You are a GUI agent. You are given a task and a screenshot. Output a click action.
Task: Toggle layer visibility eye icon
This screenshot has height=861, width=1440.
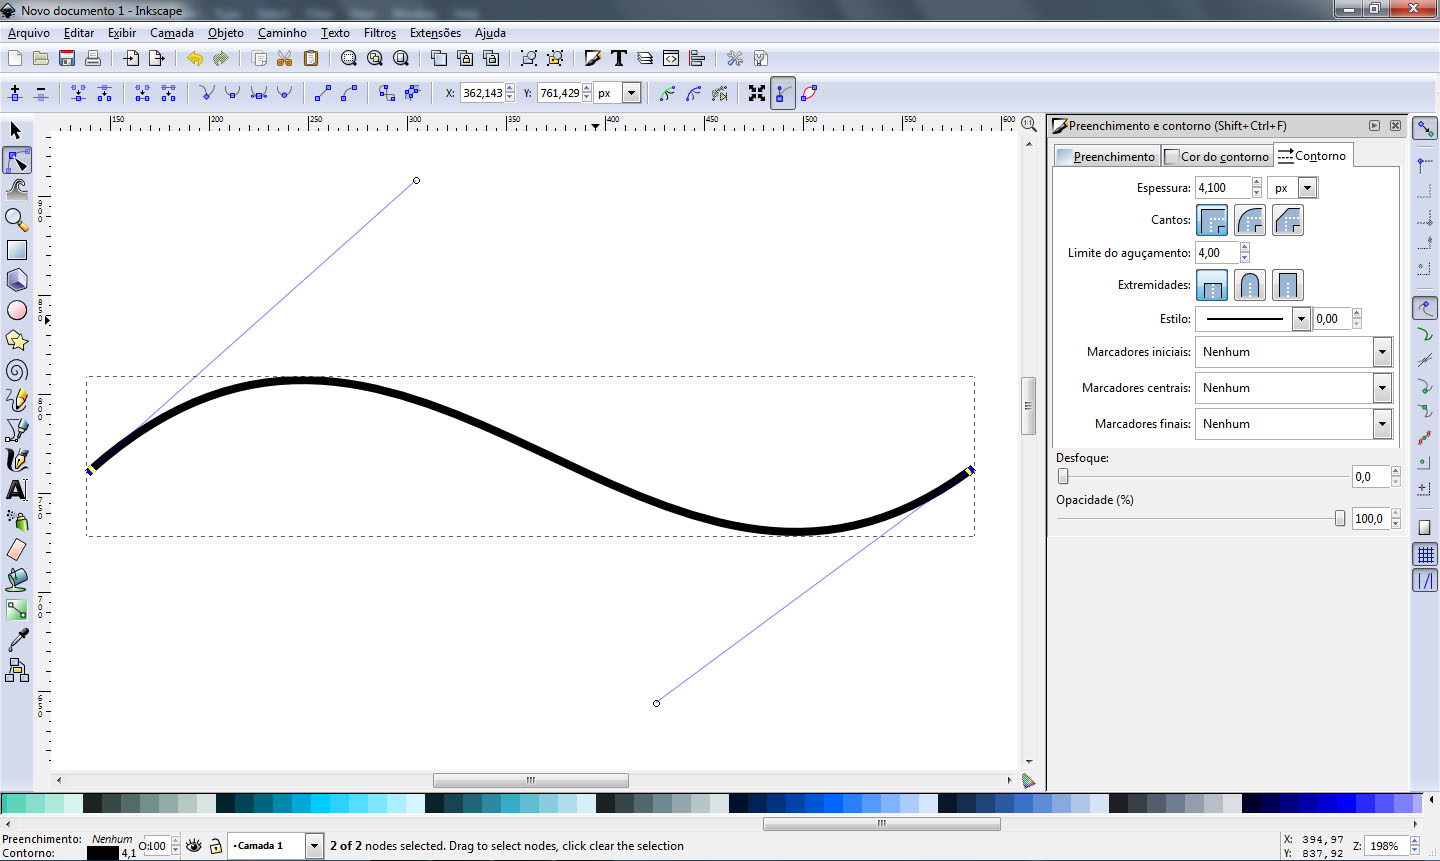(x=194, y=846)
